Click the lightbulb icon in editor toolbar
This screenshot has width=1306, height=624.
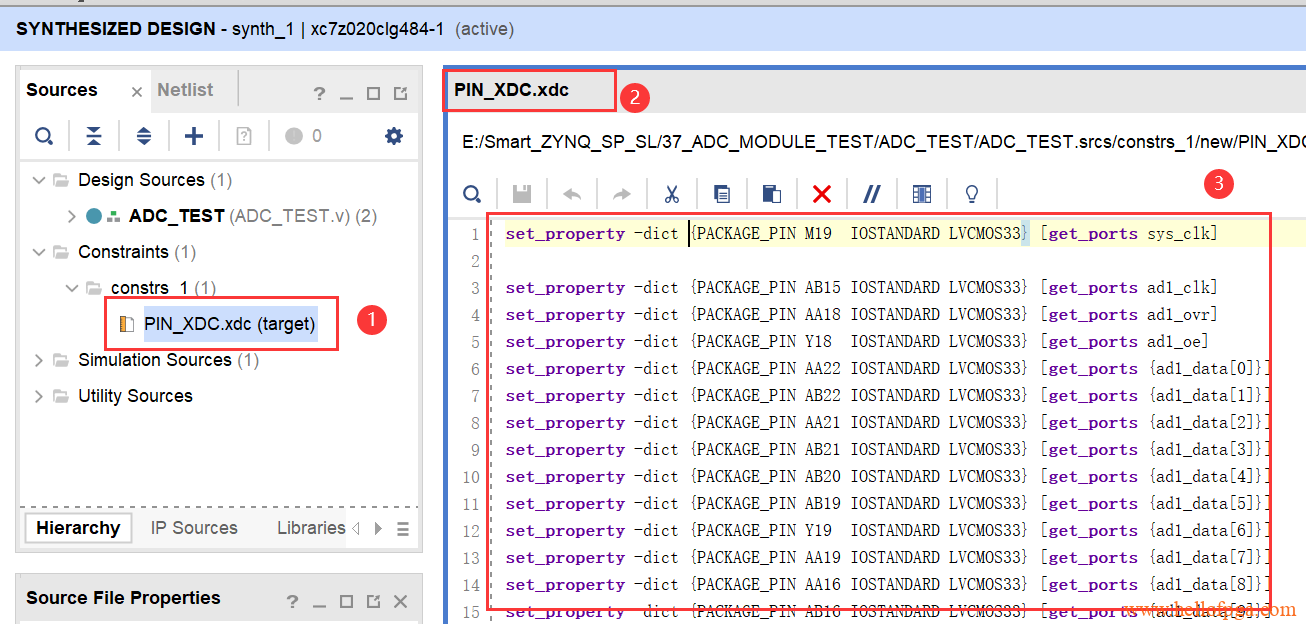970,194
